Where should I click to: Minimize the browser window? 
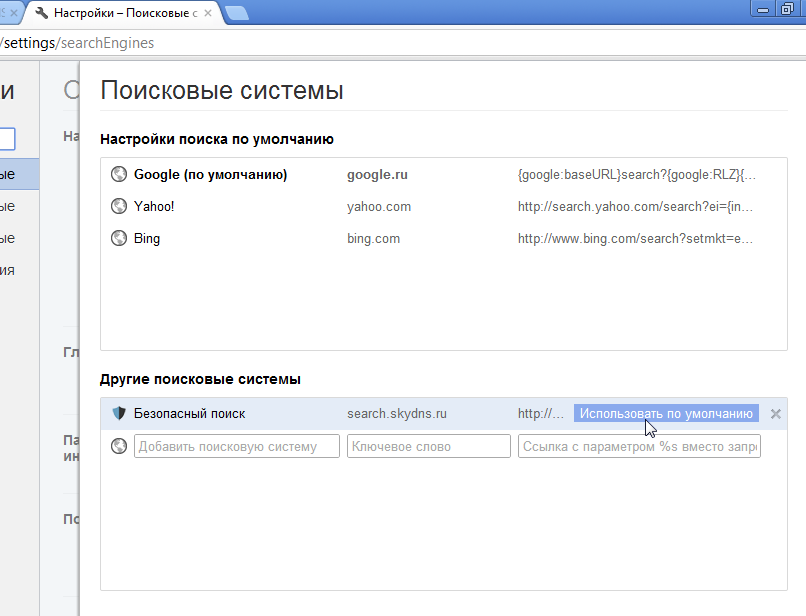click(763, 9)
